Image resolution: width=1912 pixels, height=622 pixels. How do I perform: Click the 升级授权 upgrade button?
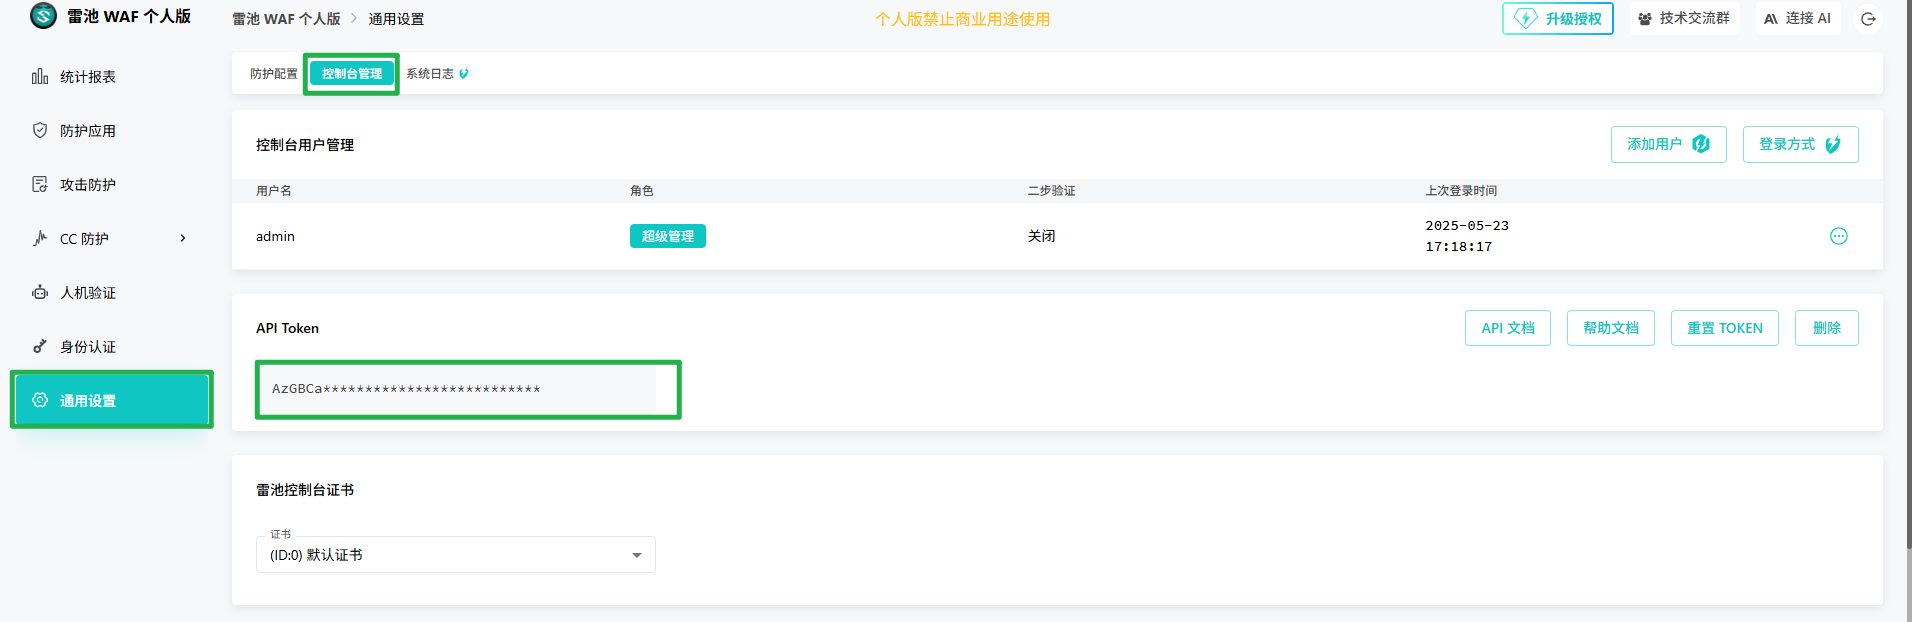pyautogui.click(x=1557, y=19)
